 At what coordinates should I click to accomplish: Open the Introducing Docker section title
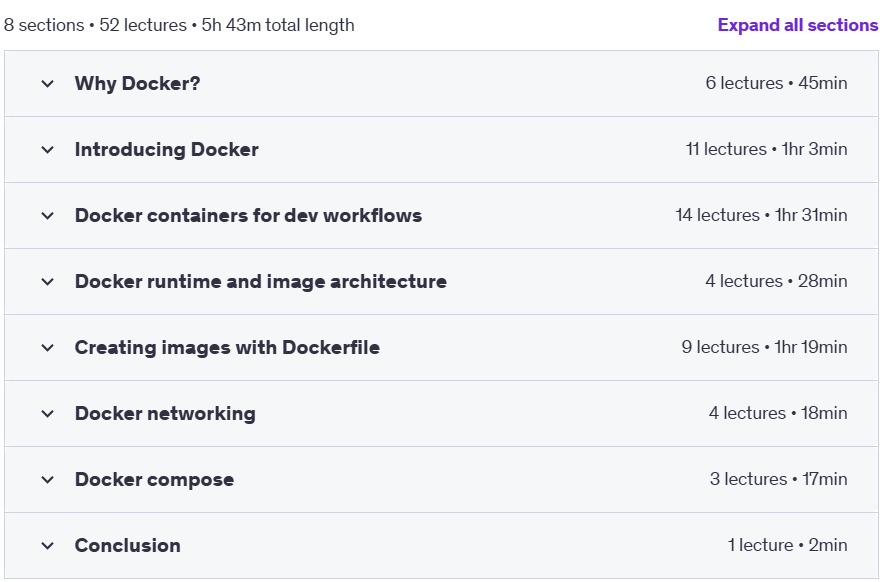pos(167,149)
